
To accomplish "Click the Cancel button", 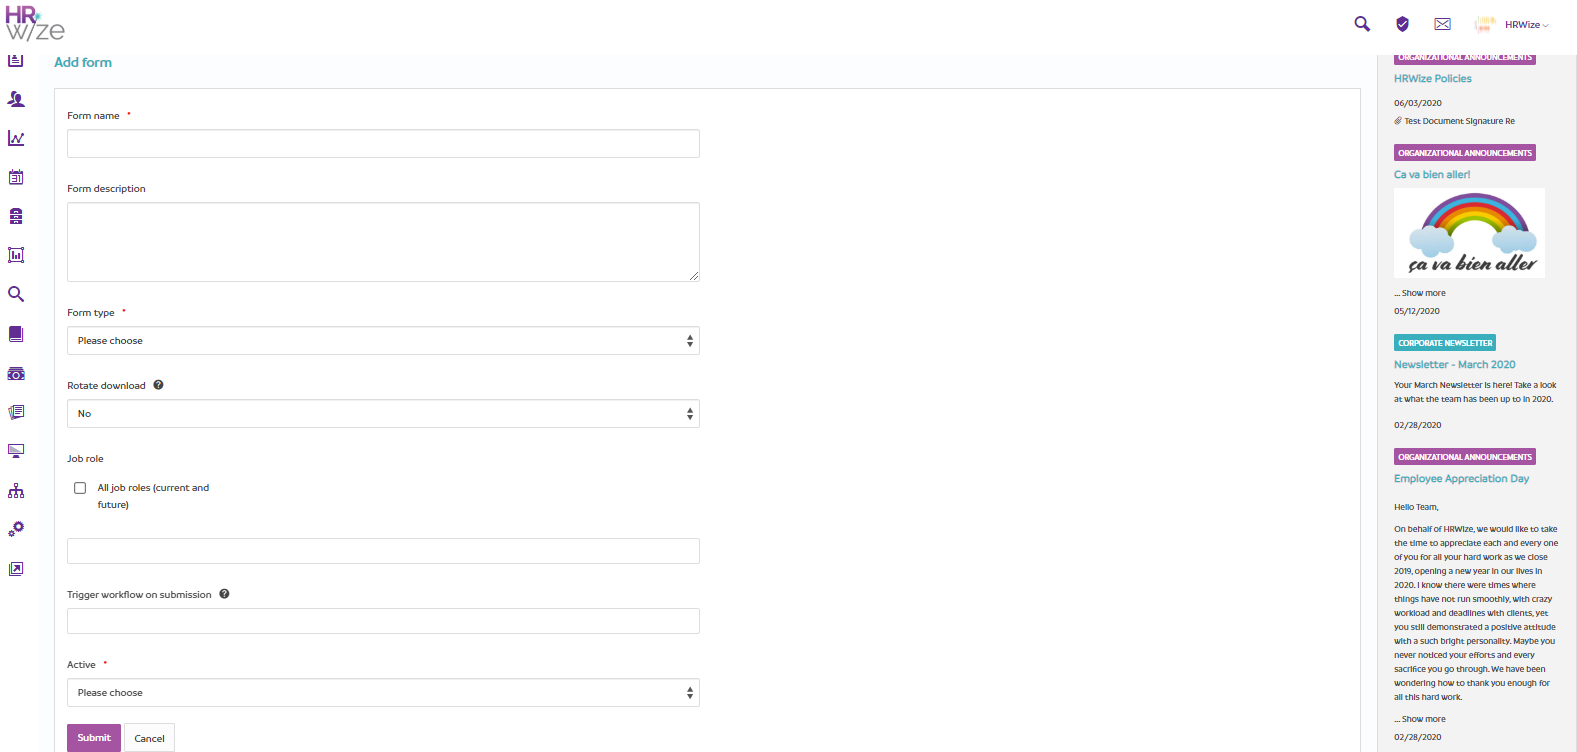I will tap(149, 737).
